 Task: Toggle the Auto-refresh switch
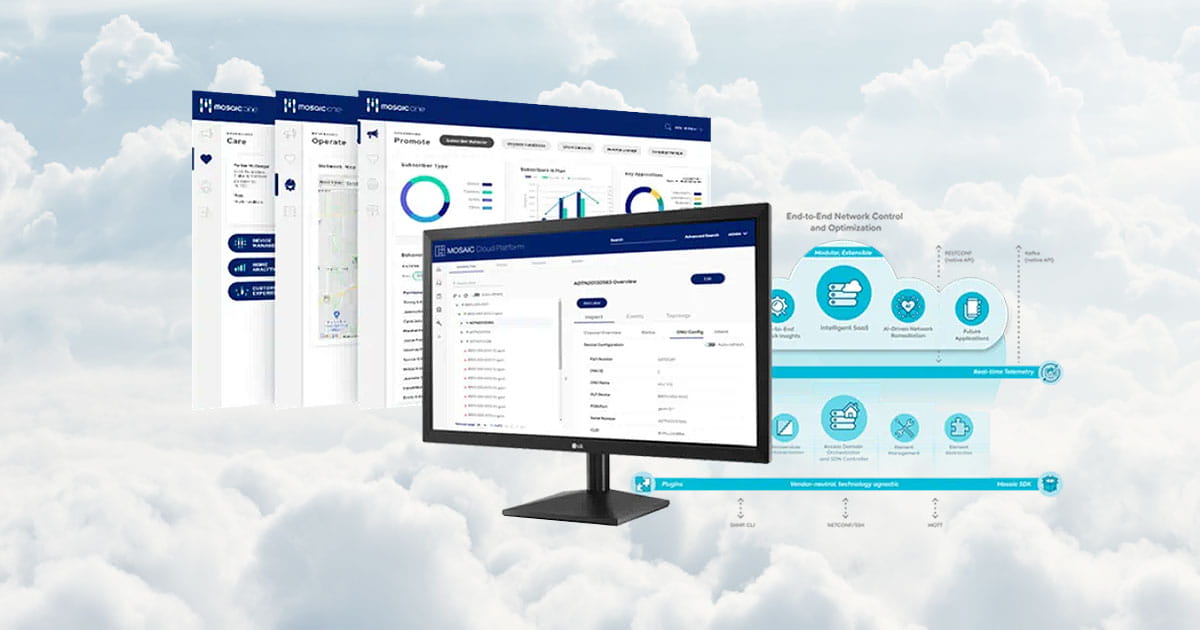709,344
